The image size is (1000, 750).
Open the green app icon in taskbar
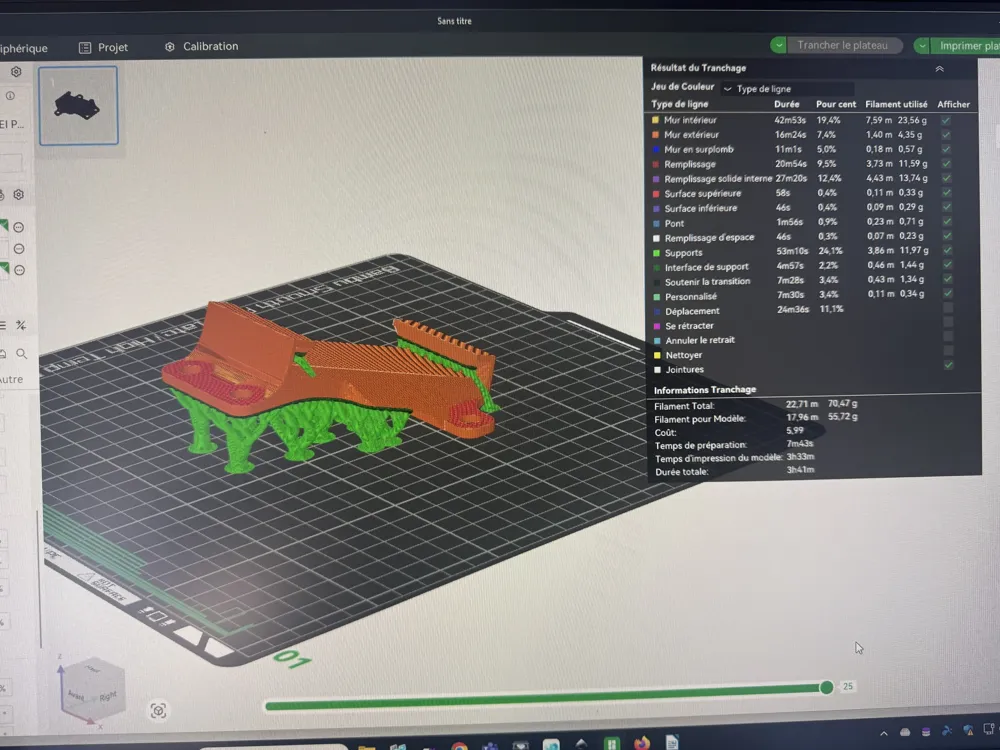coord(611,744)
